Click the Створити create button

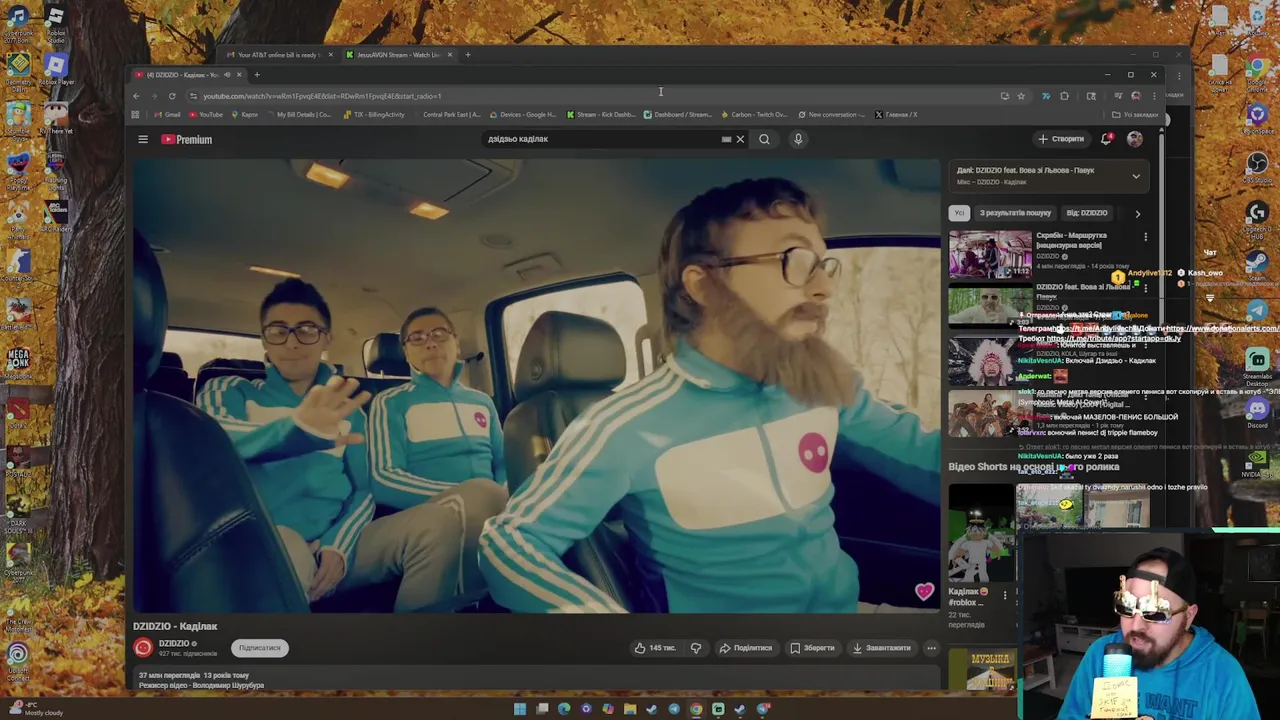click(x=1061, y=139)
